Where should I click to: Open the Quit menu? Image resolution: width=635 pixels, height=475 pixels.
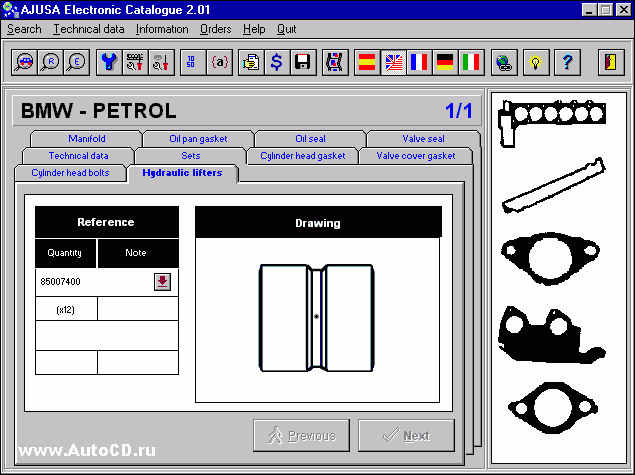click(286, 29)
